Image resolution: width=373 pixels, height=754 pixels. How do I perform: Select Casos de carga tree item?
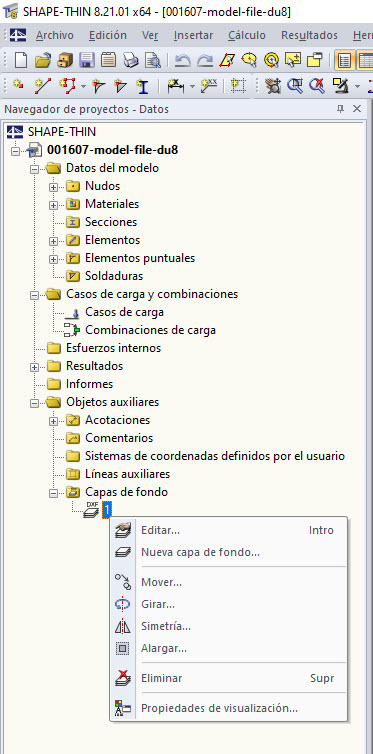pos(124,312)
